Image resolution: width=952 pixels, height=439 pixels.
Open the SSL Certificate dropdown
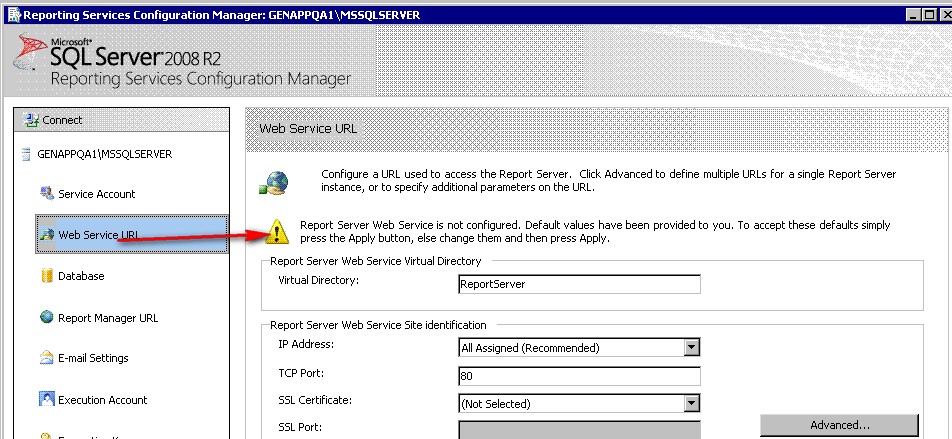pos(692,404)
